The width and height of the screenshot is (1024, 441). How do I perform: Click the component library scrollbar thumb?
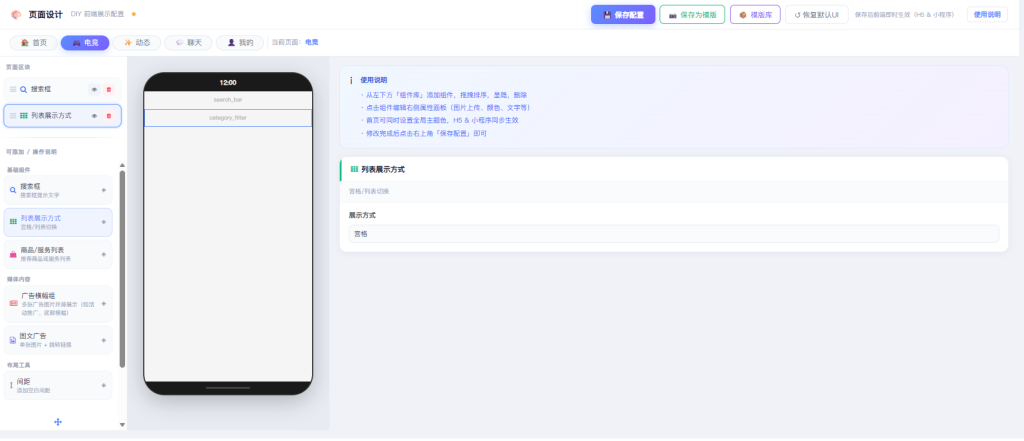122,269
